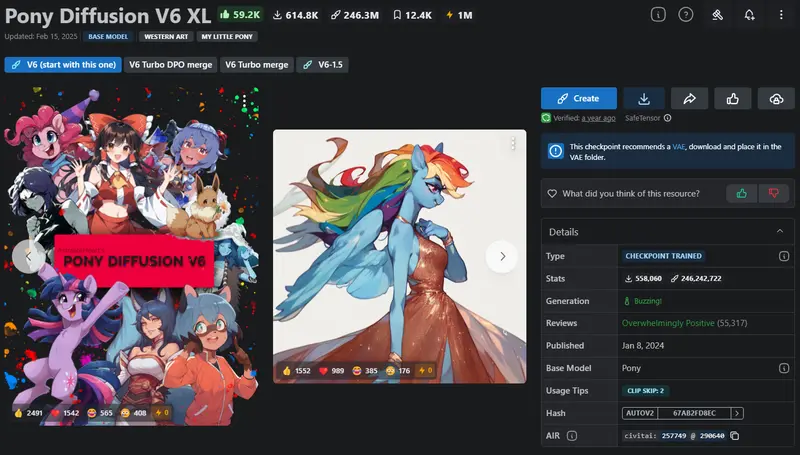800x455 pixels.
Task: Click cry reaction 408 on cover image
Action: [x=133, y=413]
